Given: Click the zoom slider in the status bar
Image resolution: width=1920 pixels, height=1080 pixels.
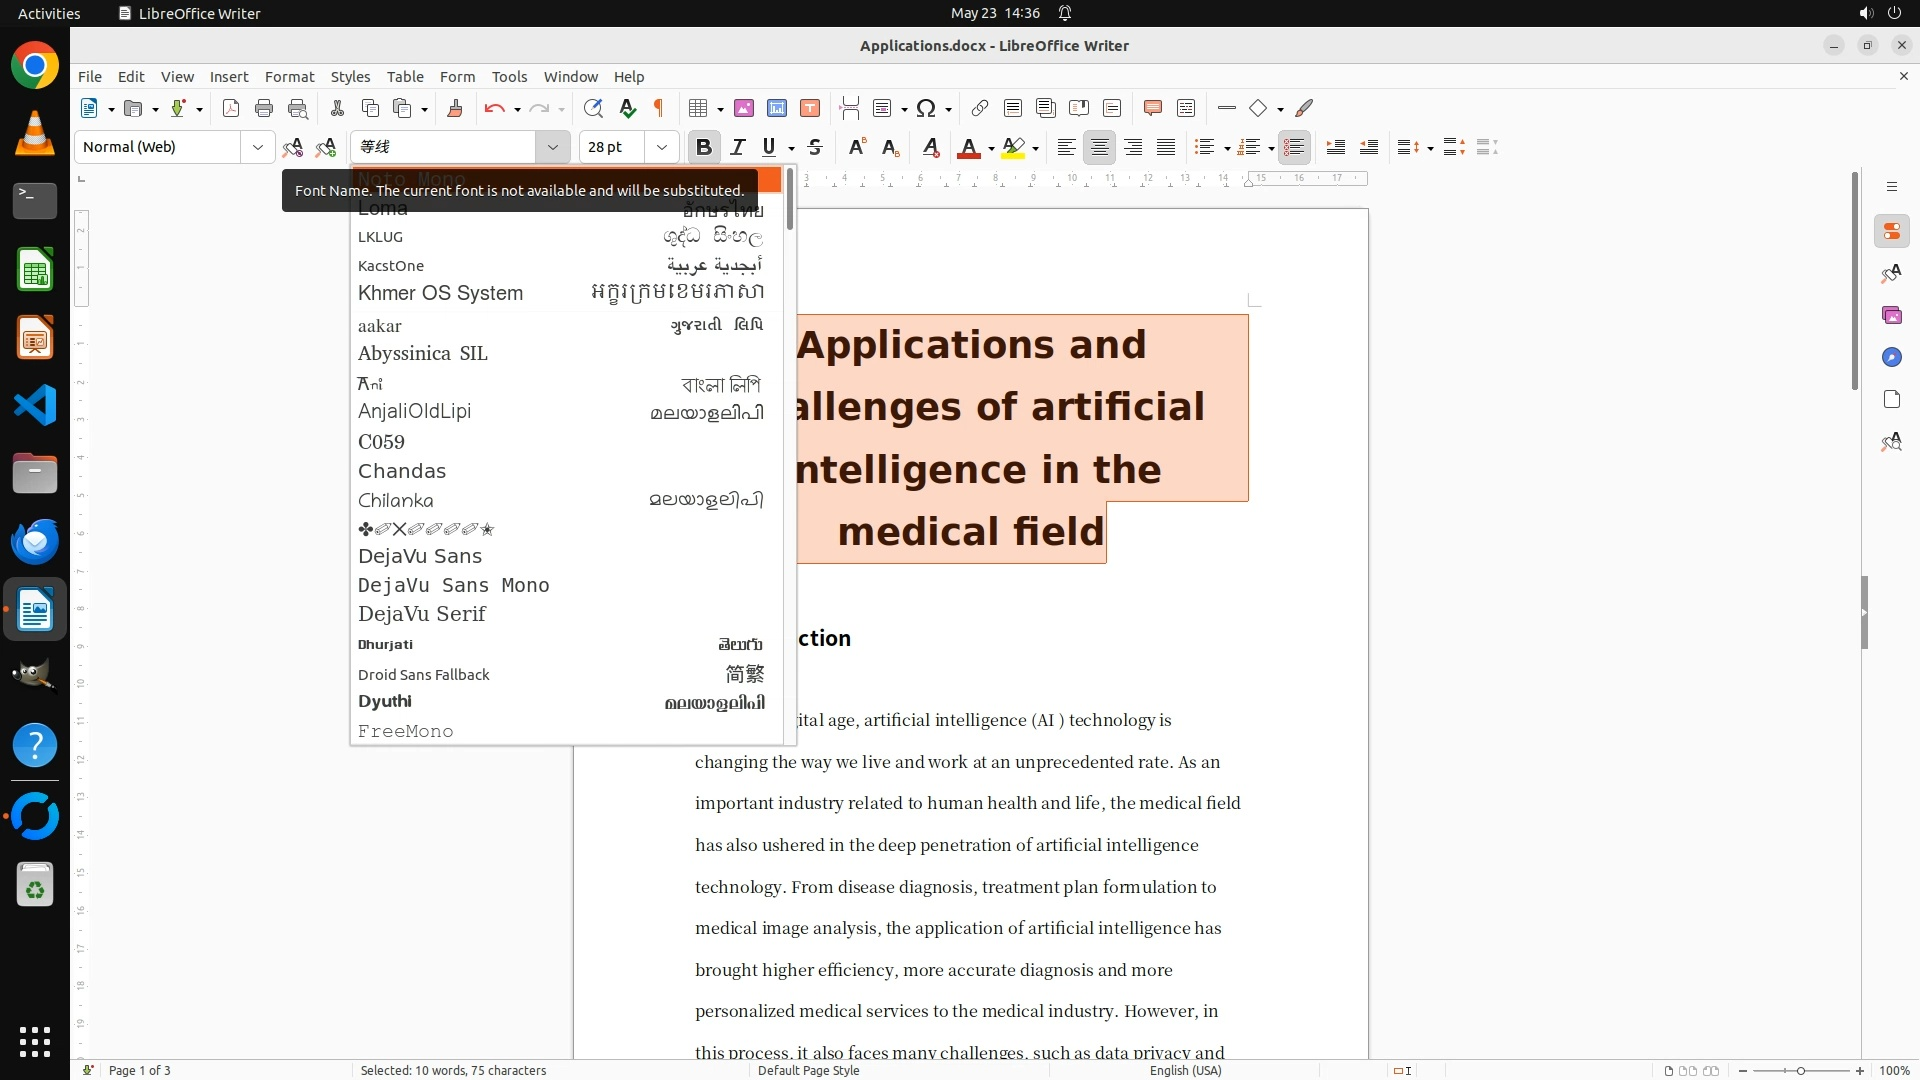Looking at the screenshot, I should tap(1800, 1070).
